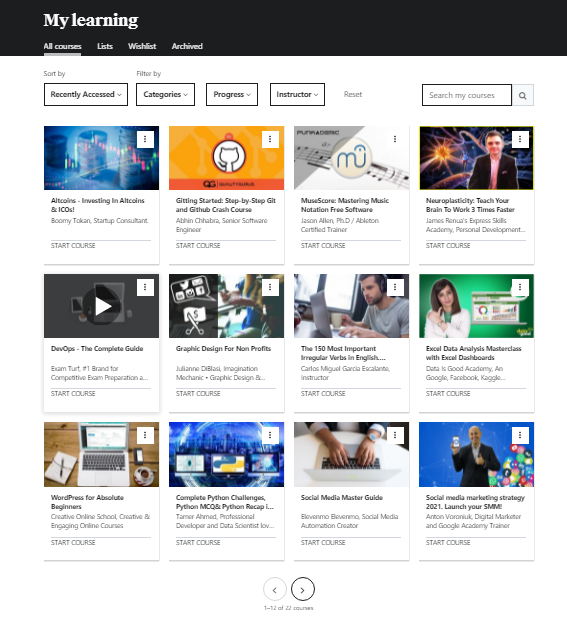Open the GitHub octocat course thumbnail
567x629 pixels.
[x=226, y=158]
